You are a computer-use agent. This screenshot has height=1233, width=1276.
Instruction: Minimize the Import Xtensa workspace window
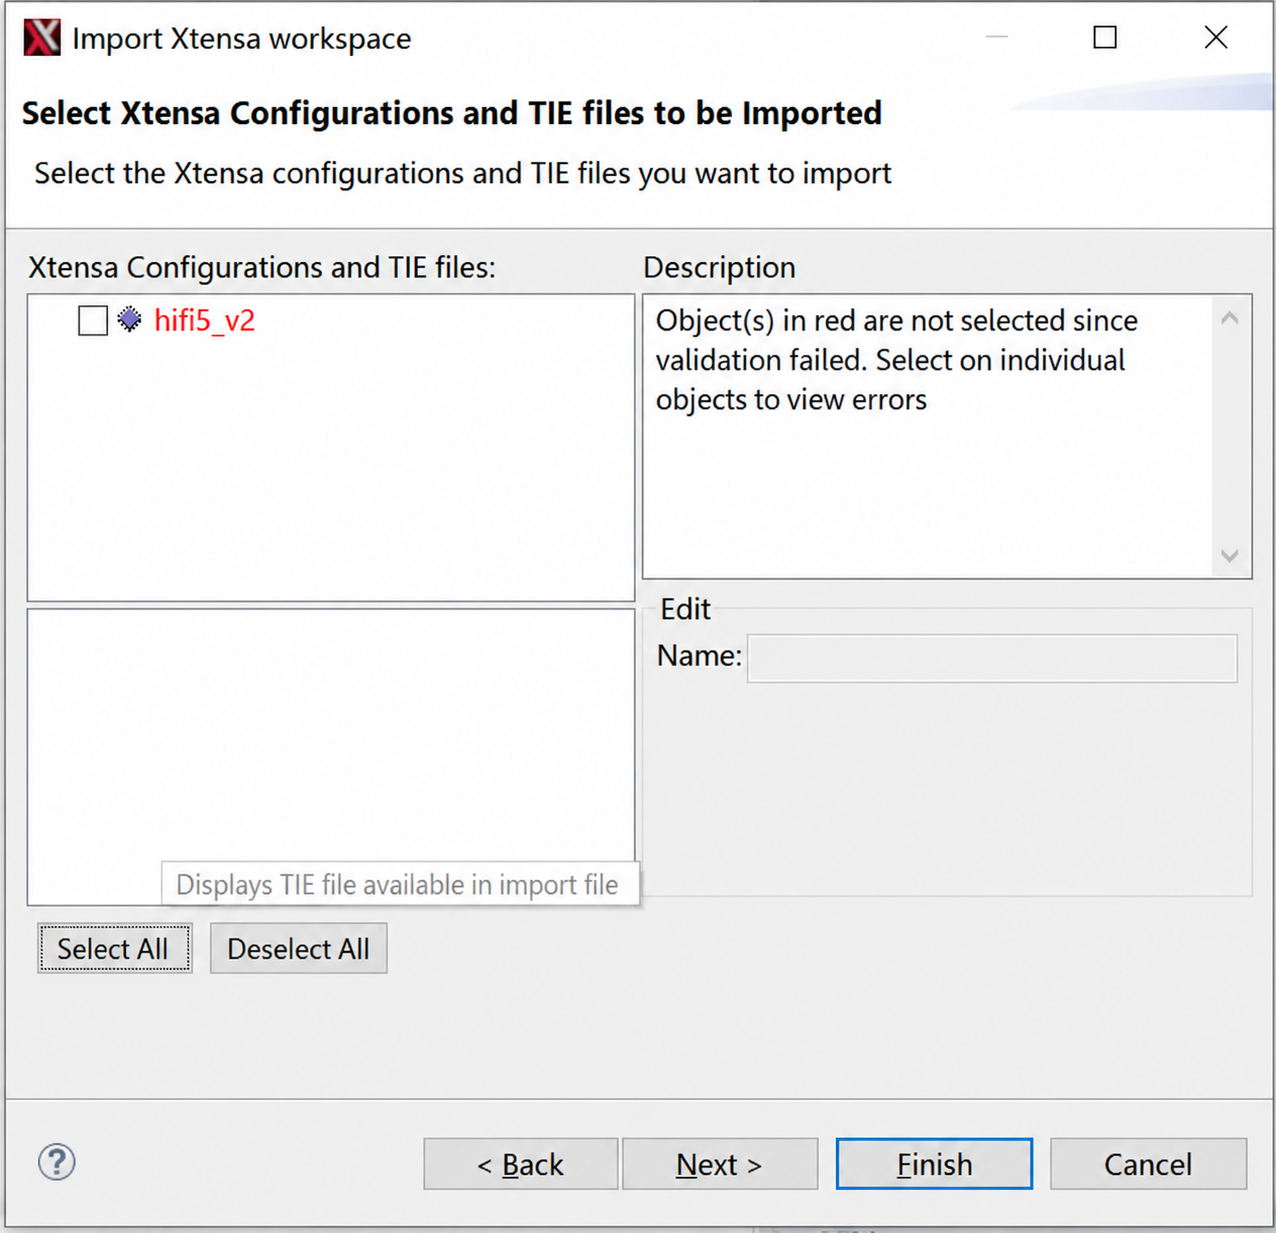[997, 38]
